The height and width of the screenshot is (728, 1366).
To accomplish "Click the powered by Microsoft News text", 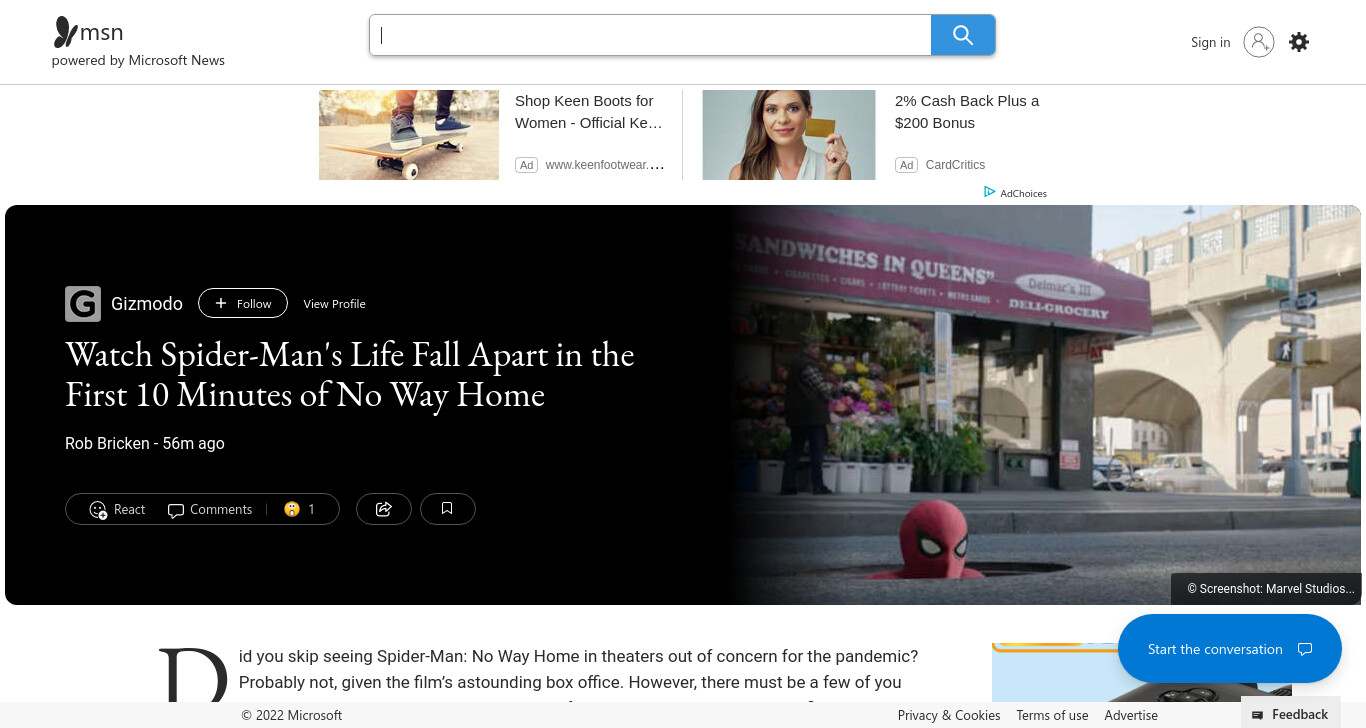I will coord(138,60).
